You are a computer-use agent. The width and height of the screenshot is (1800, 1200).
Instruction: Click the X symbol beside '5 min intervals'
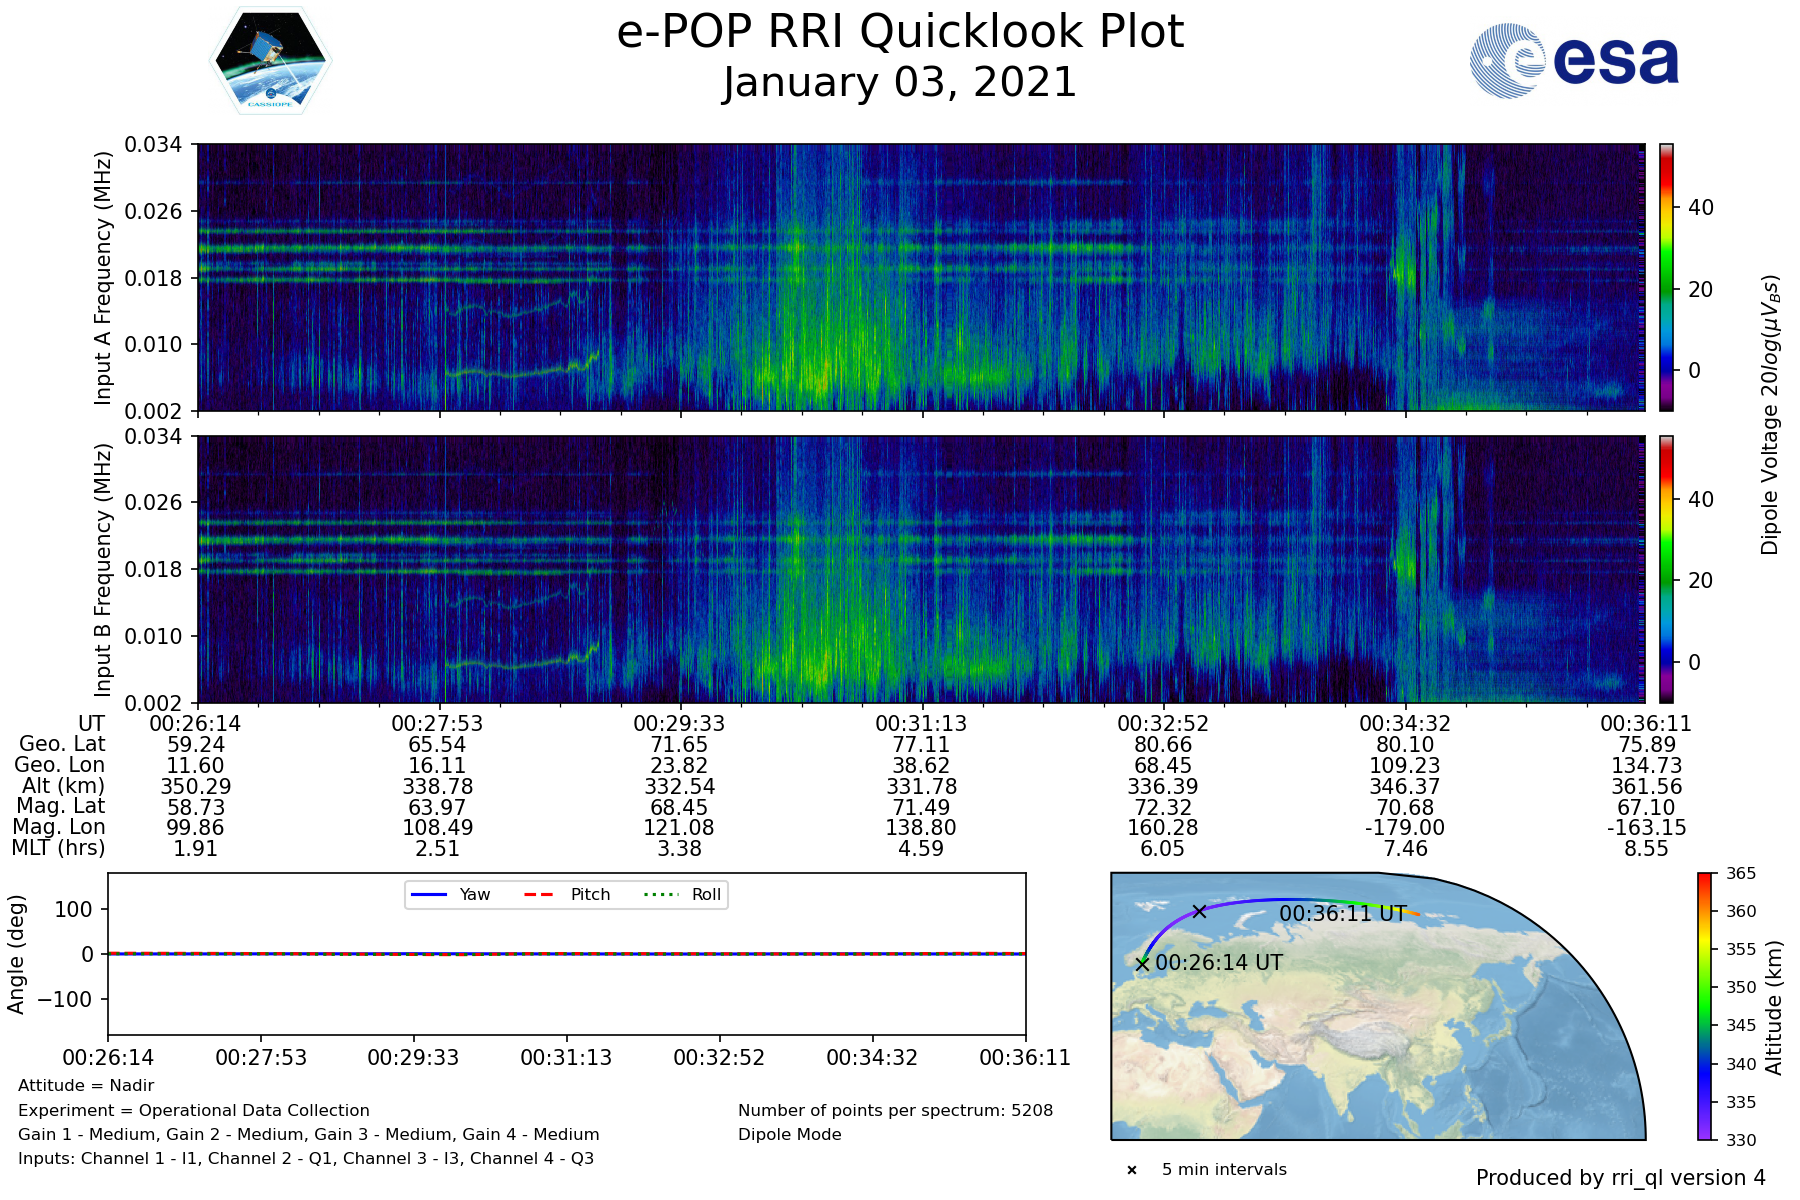click(1132, 1170)
